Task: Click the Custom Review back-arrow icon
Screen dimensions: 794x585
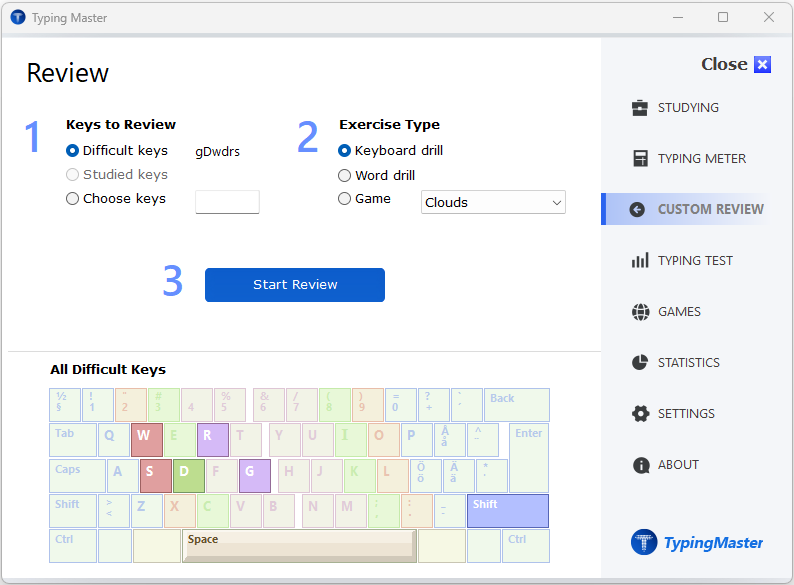Action: 637,209
